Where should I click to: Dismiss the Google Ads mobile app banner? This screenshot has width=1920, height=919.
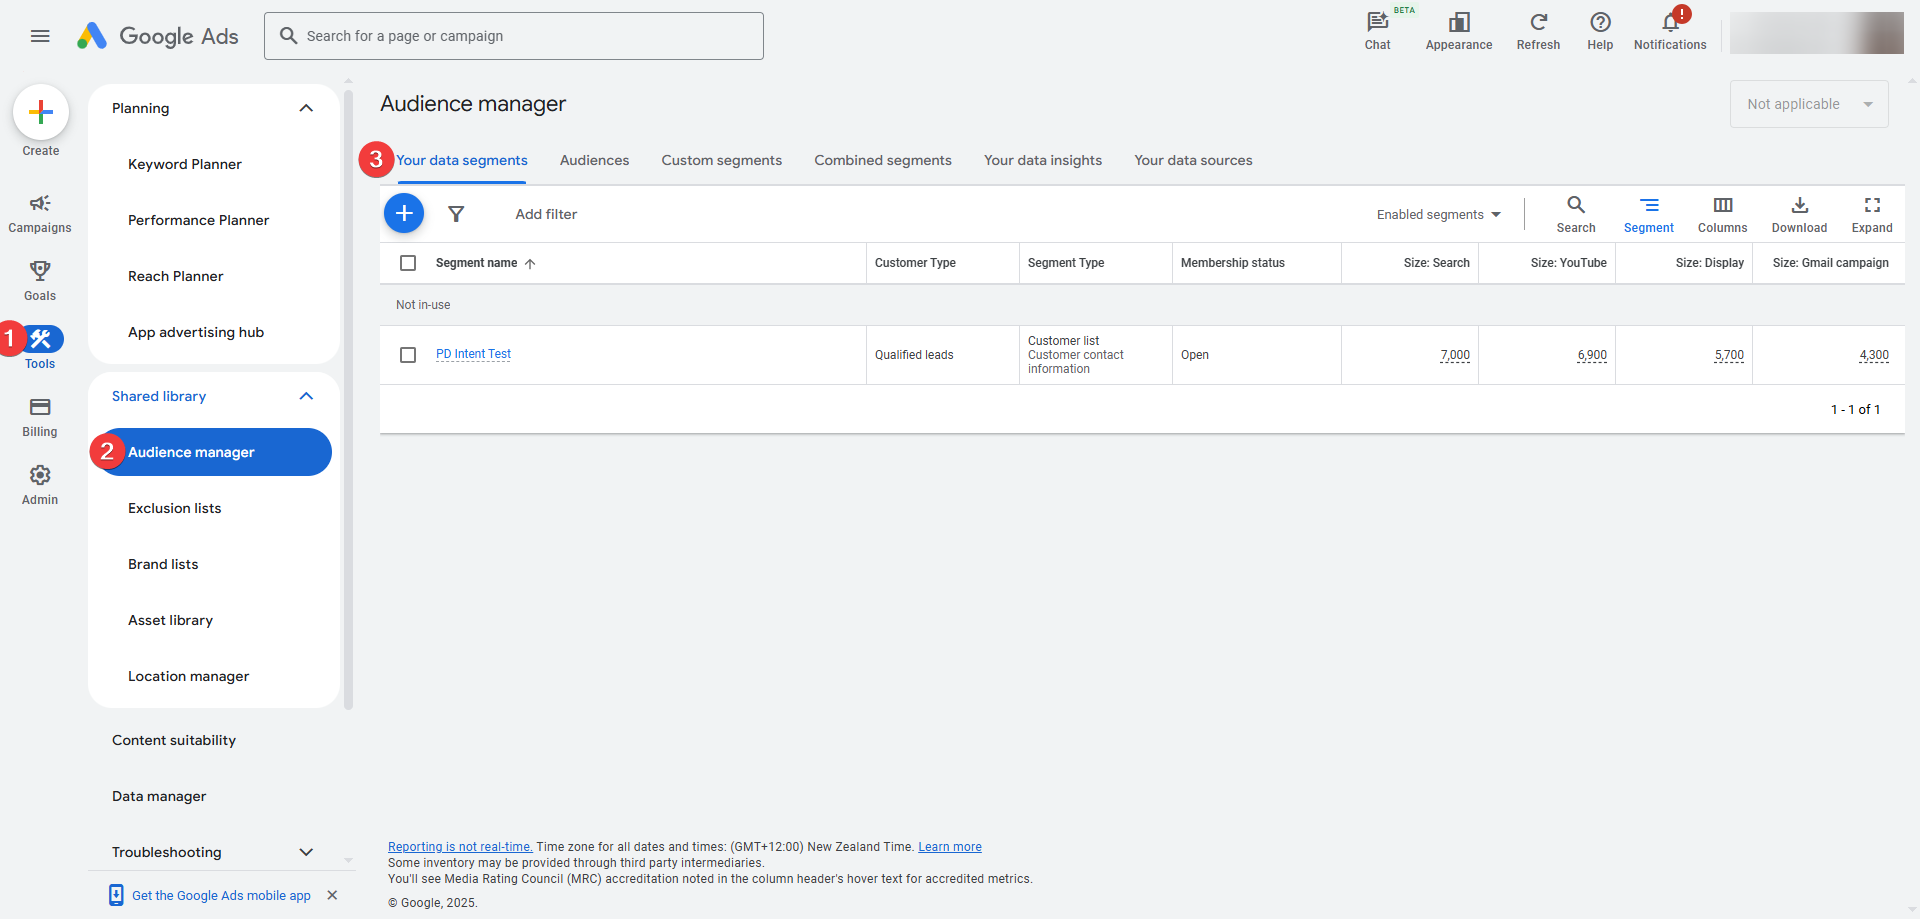coord(332,895)
